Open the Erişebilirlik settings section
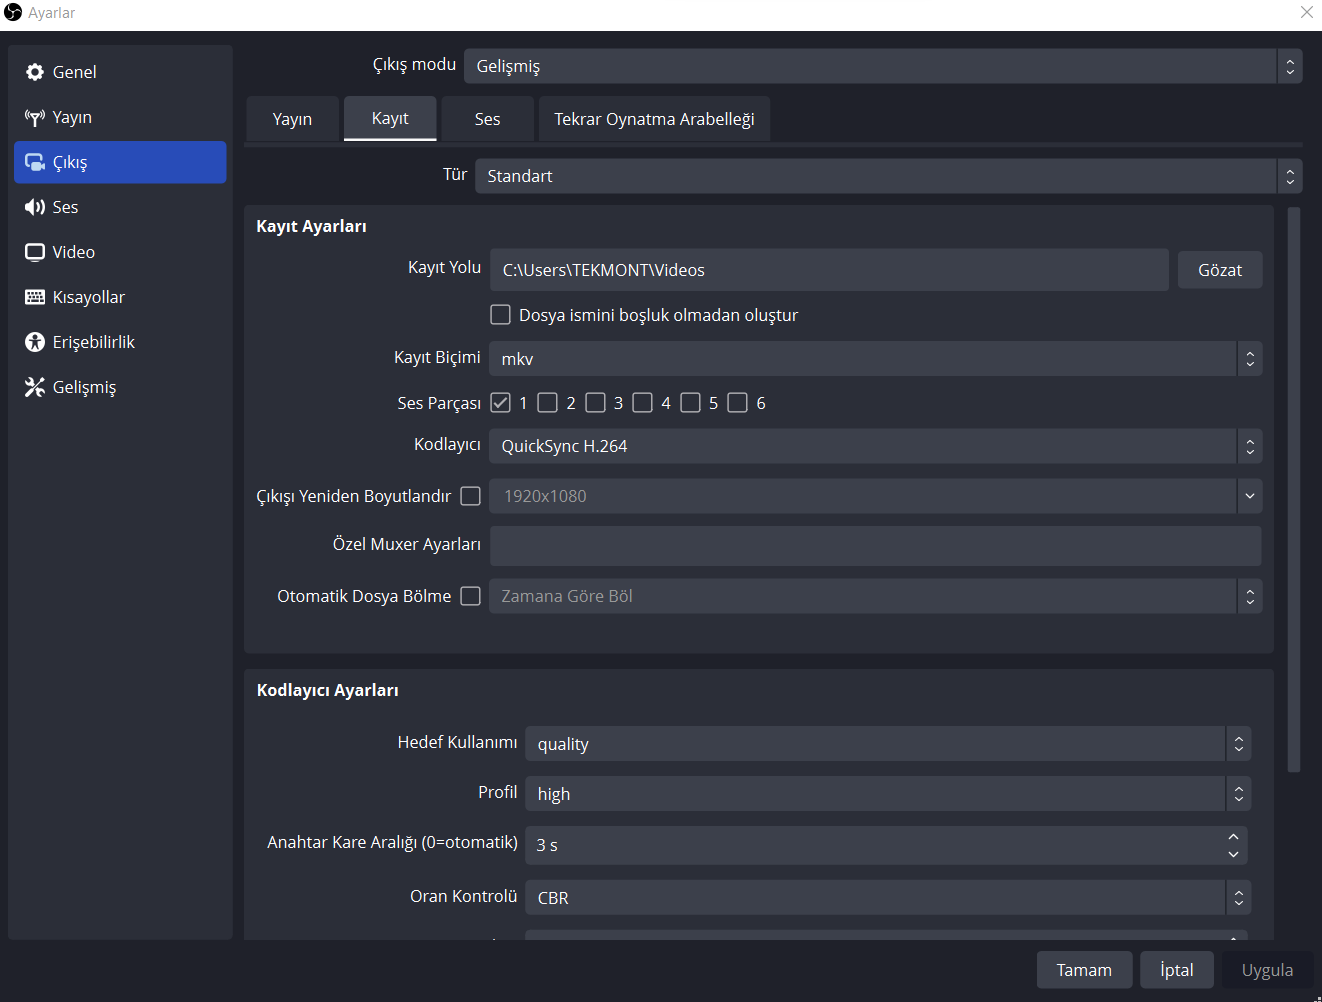The width and height of the screenshot is (1322, 1002). click(x=120, y=342)
